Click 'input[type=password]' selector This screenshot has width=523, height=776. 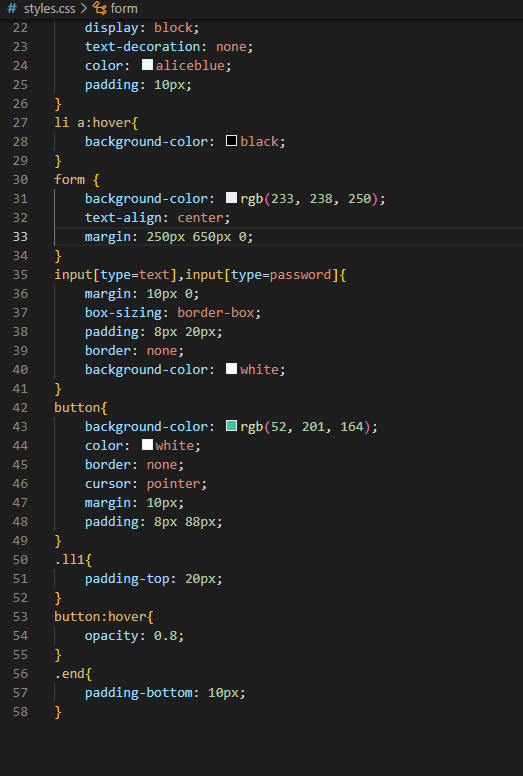(x=262, y=275)
